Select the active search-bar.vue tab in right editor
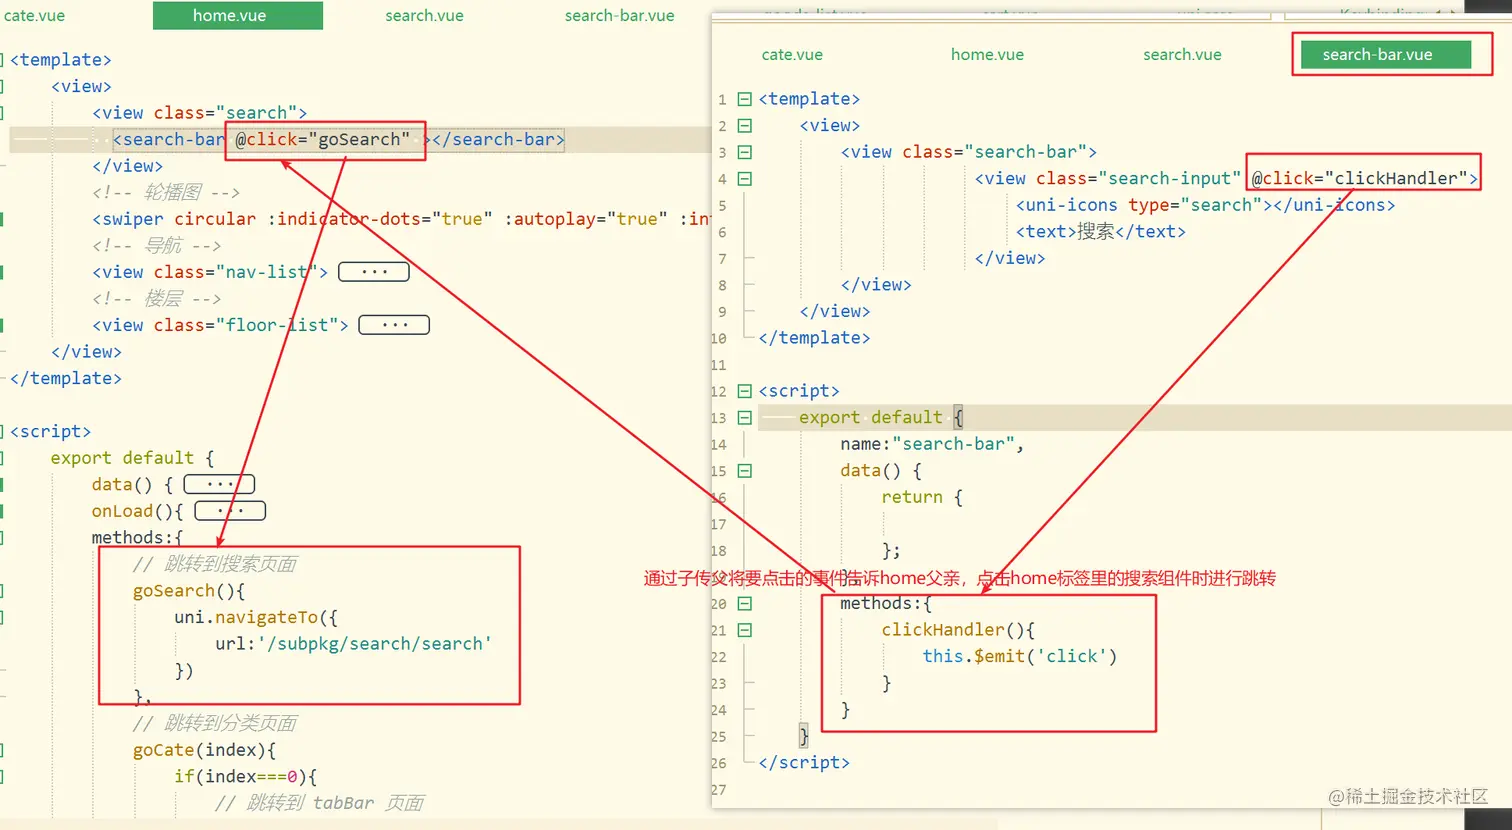The height and width of the screenshot is (830, 1512). point(1386,54)
